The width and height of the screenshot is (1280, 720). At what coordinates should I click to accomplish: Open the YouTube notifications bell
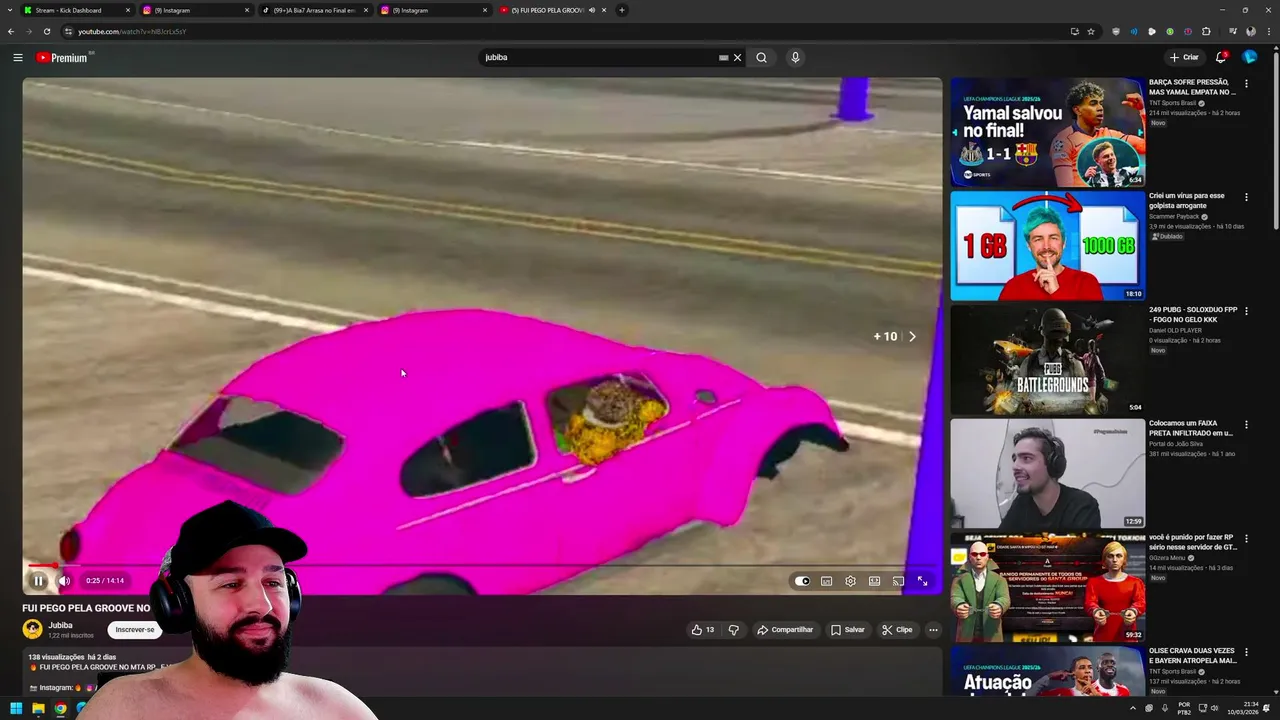1220,57
